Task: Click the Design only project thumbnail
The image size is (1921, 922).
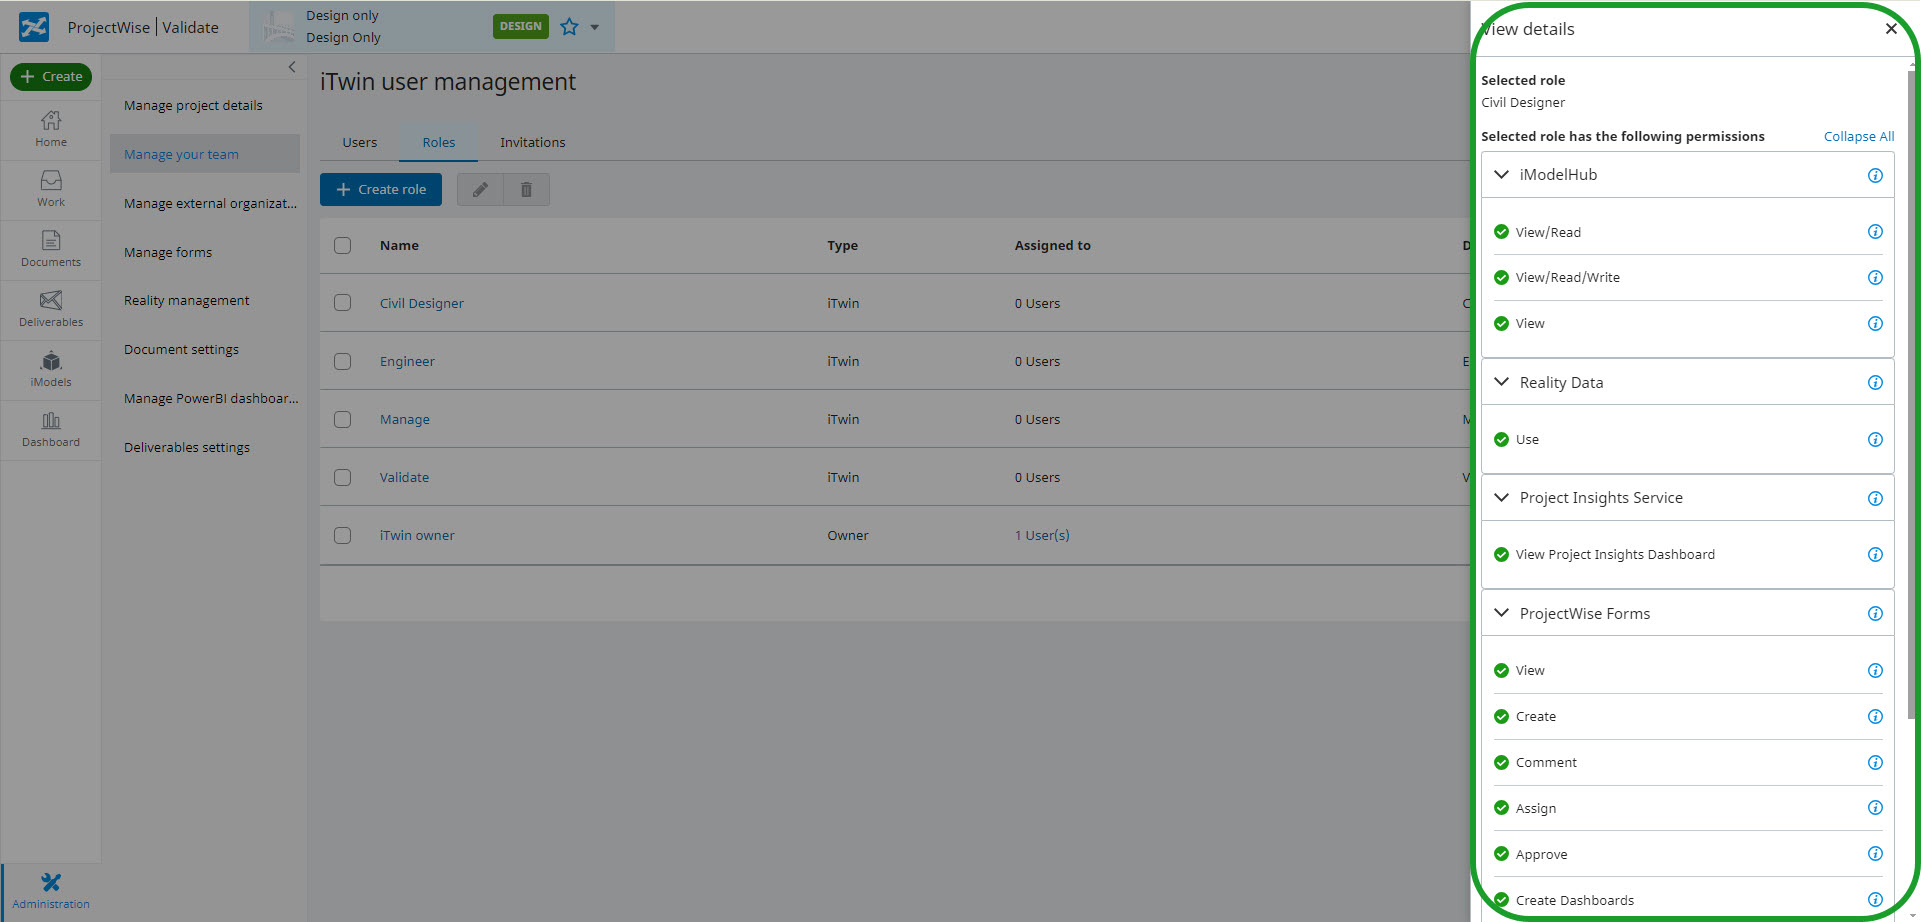Action: pyautogui.click(x=278, y=27)
